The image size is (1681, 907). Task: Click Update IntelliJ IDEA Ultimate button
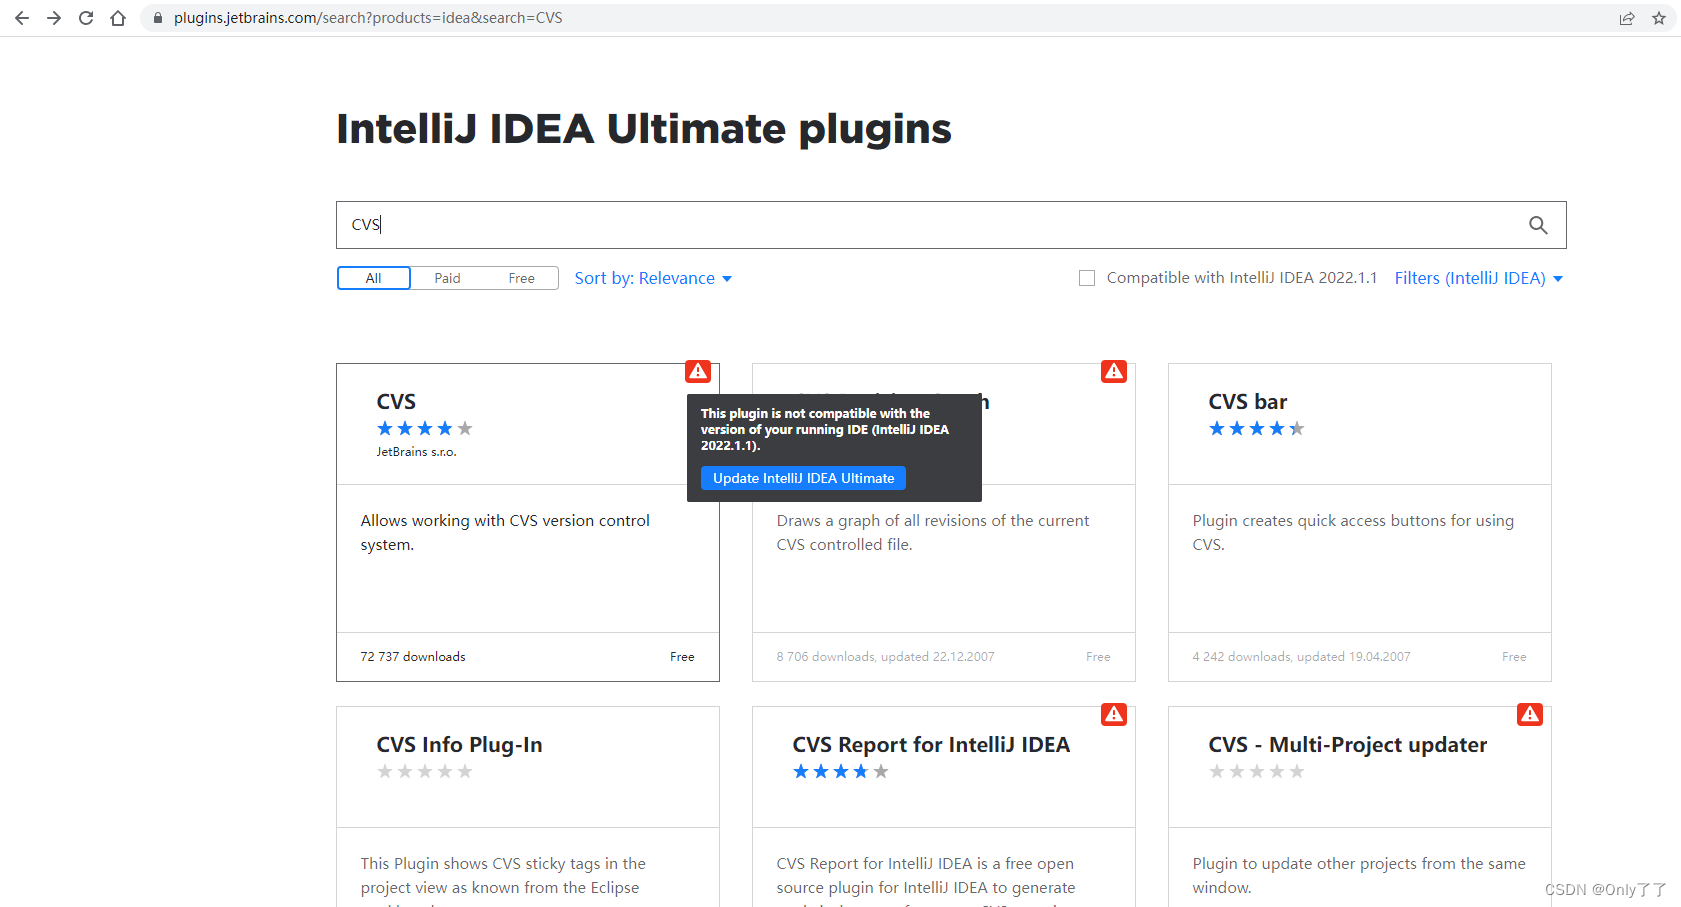point(803,478)
